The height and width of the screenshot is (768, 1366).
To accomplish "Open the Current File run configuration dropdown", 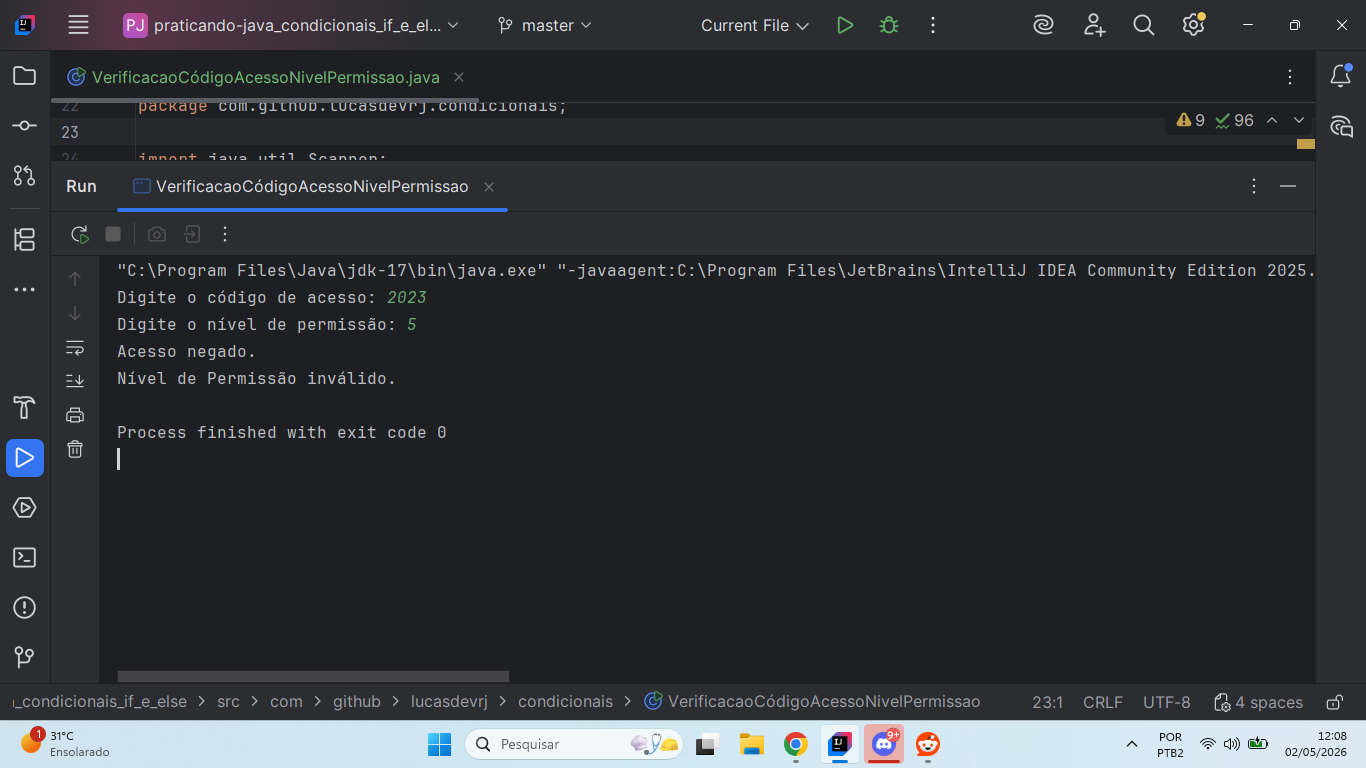I will click(x=755, y=25).
